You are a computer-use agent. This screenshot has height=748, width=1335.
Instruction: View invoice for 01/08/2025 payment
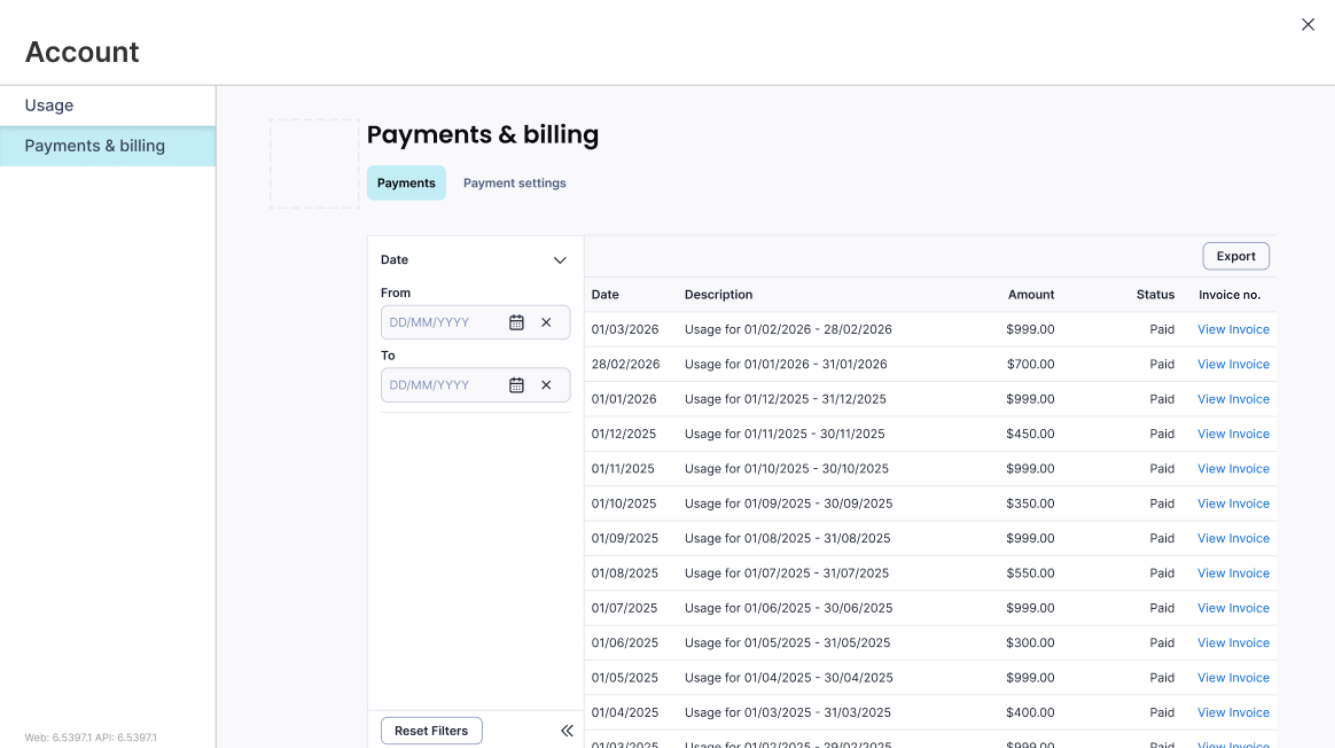[x=1233, y=574]
